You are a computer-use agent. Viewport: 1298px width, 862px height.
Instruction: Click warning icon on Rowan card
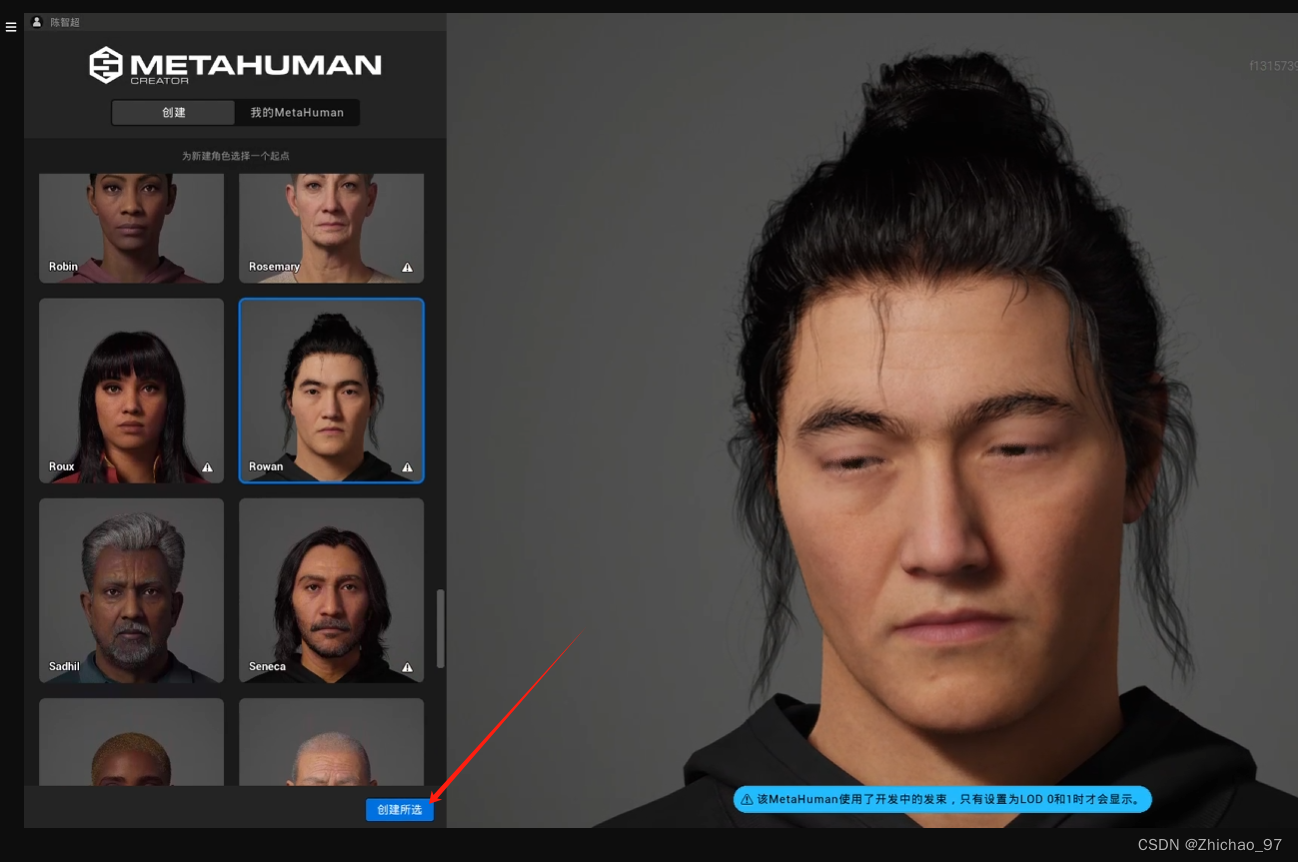(407, 467)
